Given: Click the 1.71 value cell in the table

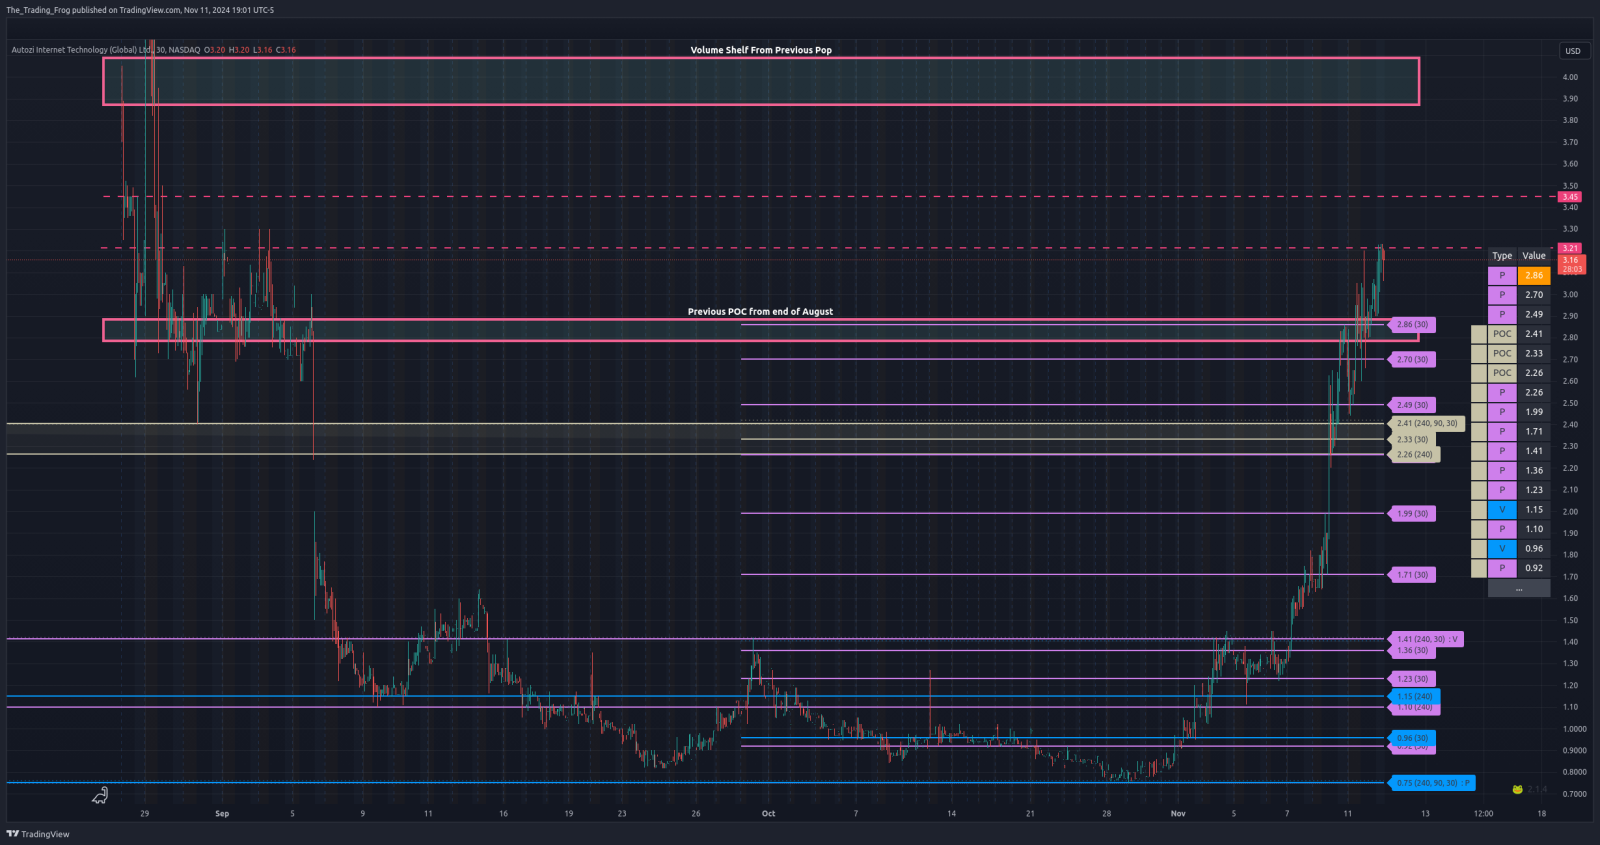Looking at the screenshot, I should pyautogui.click(x=1534, y=431).
